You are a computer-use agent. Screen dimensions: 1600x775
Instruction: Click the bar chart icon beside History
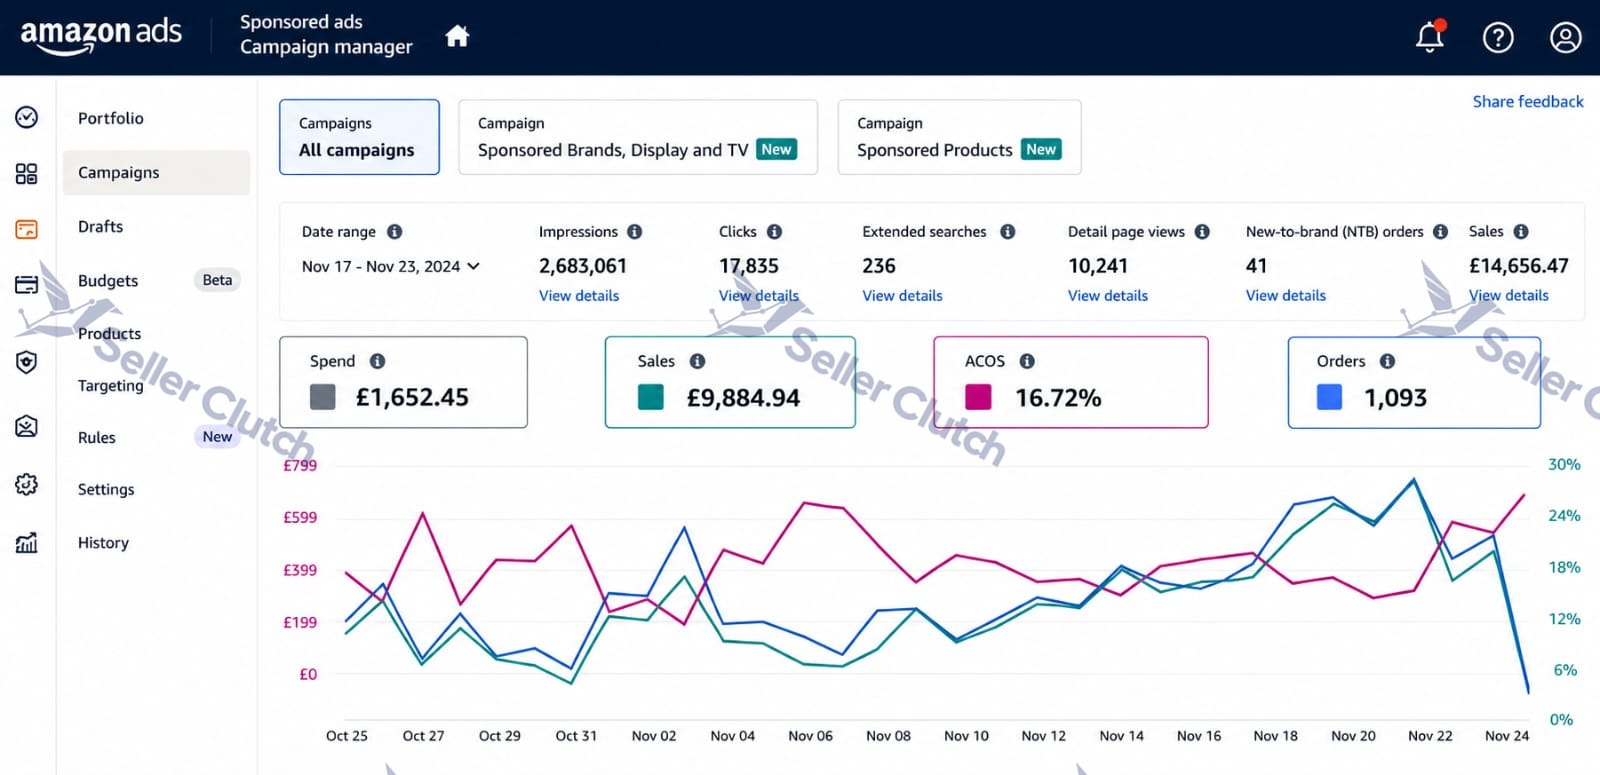(x=27, y=542)
